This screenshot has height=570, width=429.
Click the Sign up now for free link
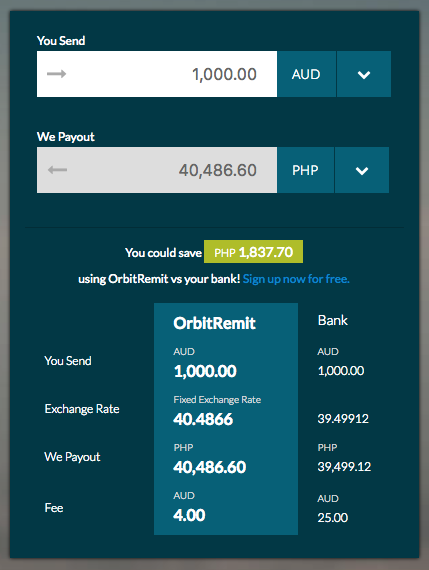point(296,279)
